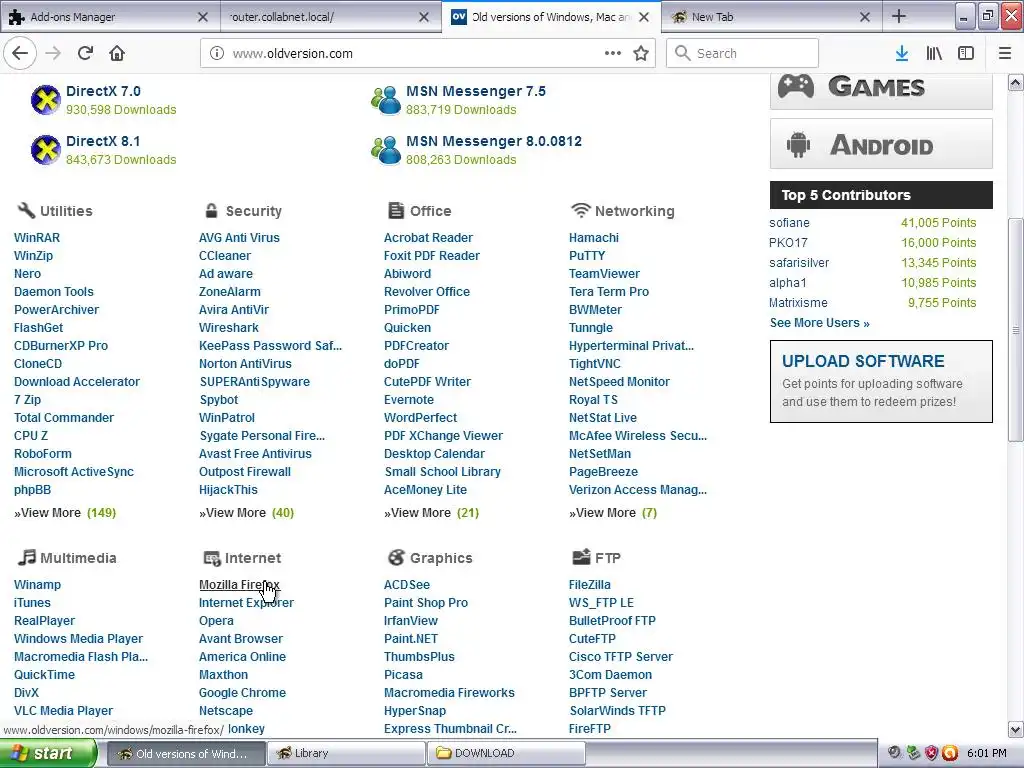Open the Evernote link under Office

pyautogui.click(x=409, y=400)
